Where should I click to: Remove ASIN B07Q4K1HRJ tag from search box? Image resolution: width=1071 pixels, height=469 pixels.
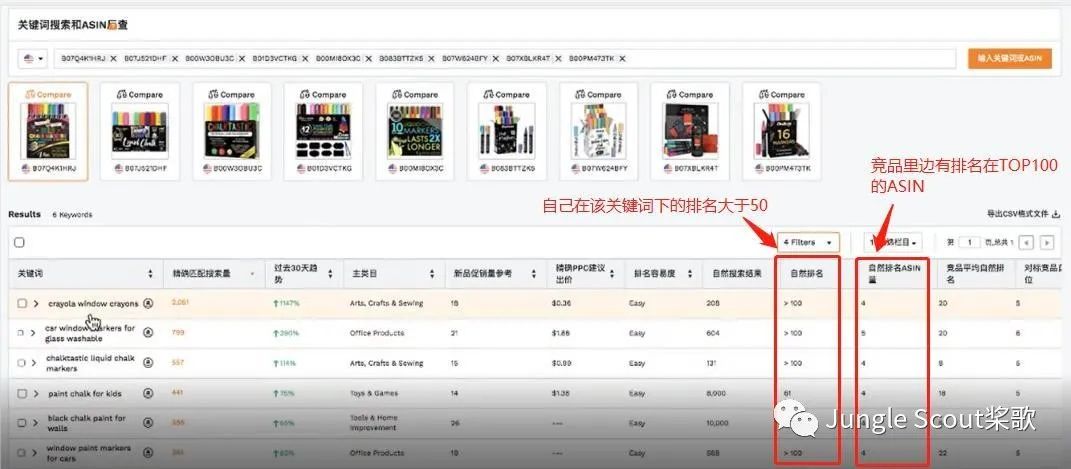pyautogui.click(x=113, y=59)
